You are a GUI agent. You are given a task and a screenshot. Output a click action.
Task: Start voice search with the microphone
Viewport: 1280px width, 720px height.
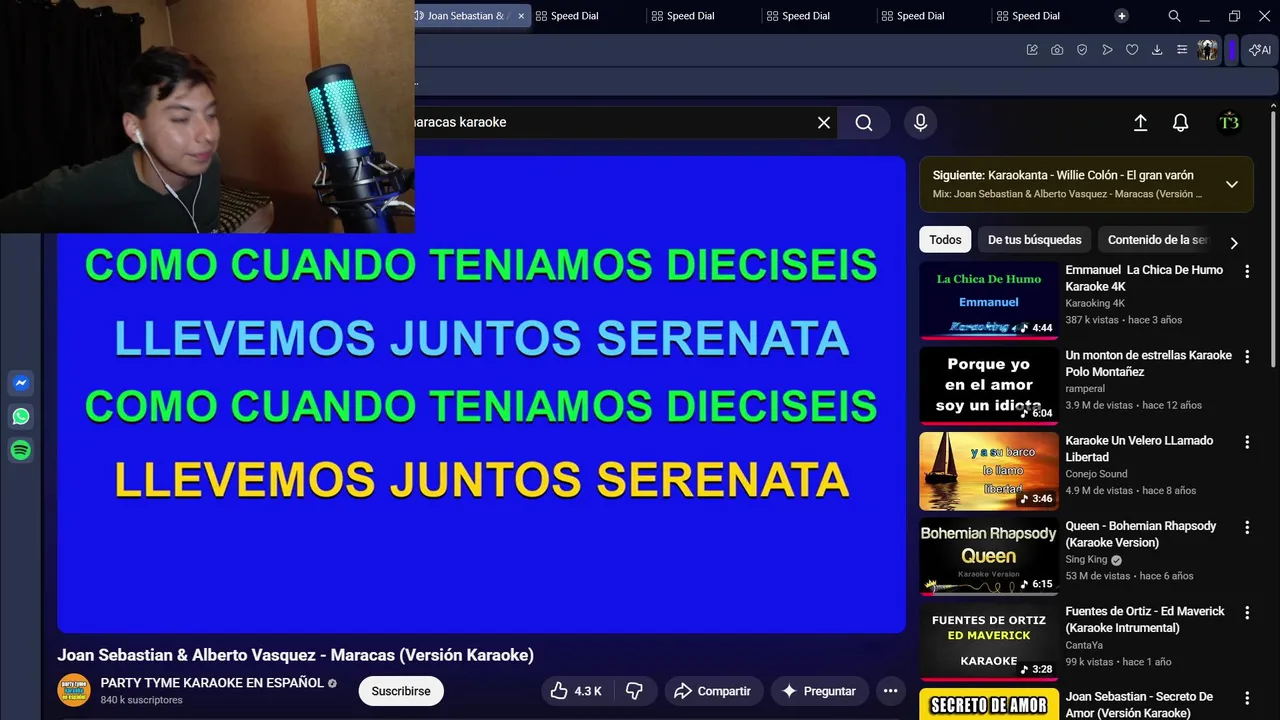(921, 122)
